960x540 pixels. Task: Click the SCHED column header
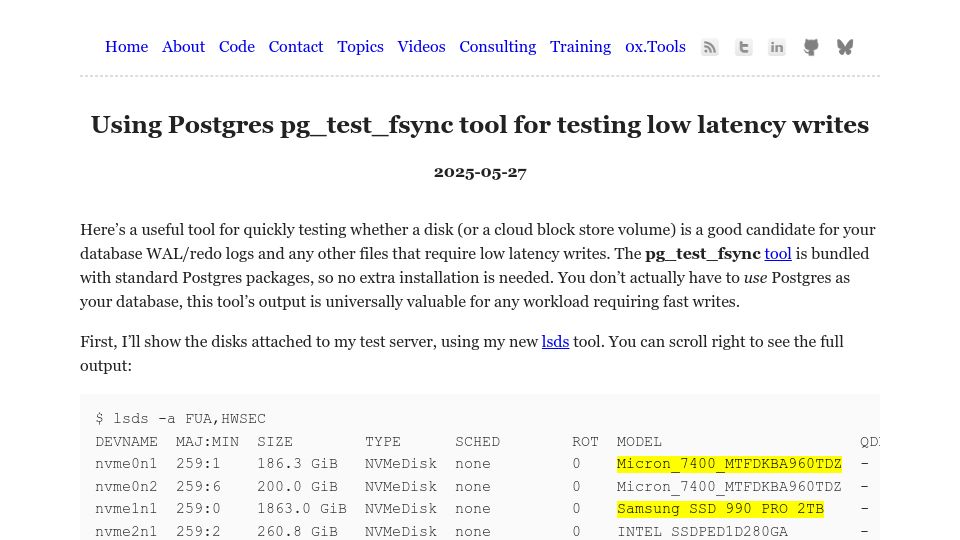point(478,442)
